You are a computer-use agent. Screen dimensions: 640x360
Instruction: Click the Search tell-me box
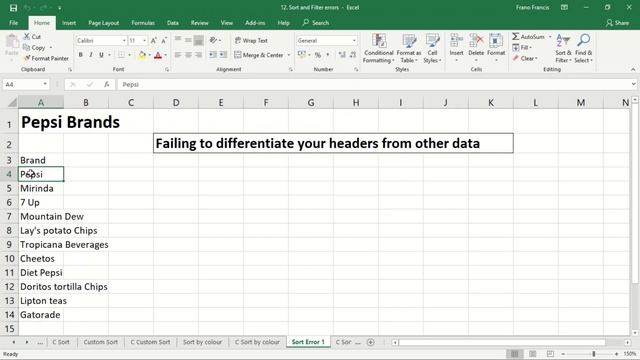(316, 23)
